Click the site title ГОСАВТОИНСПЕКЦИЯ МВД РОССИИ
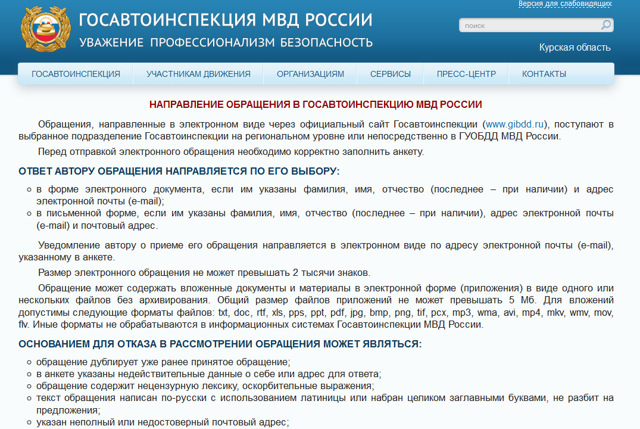This screenshot has width=640, height=429. pos(225,20)
